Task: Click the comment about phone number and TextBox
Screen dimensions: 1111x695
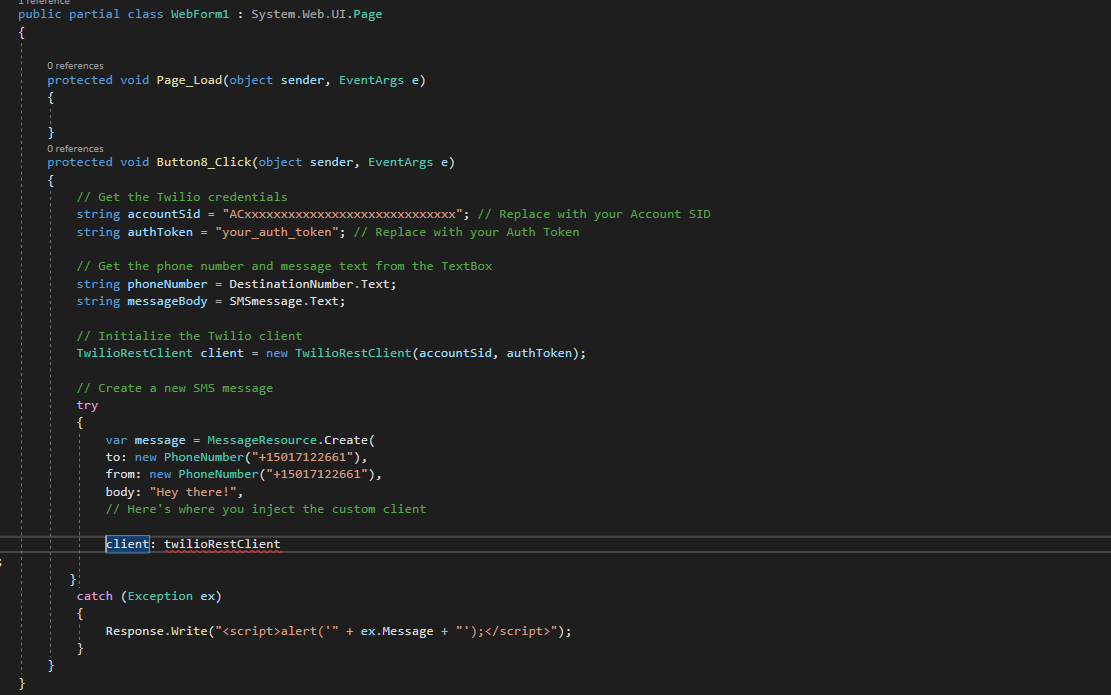Action: [284, 266]
